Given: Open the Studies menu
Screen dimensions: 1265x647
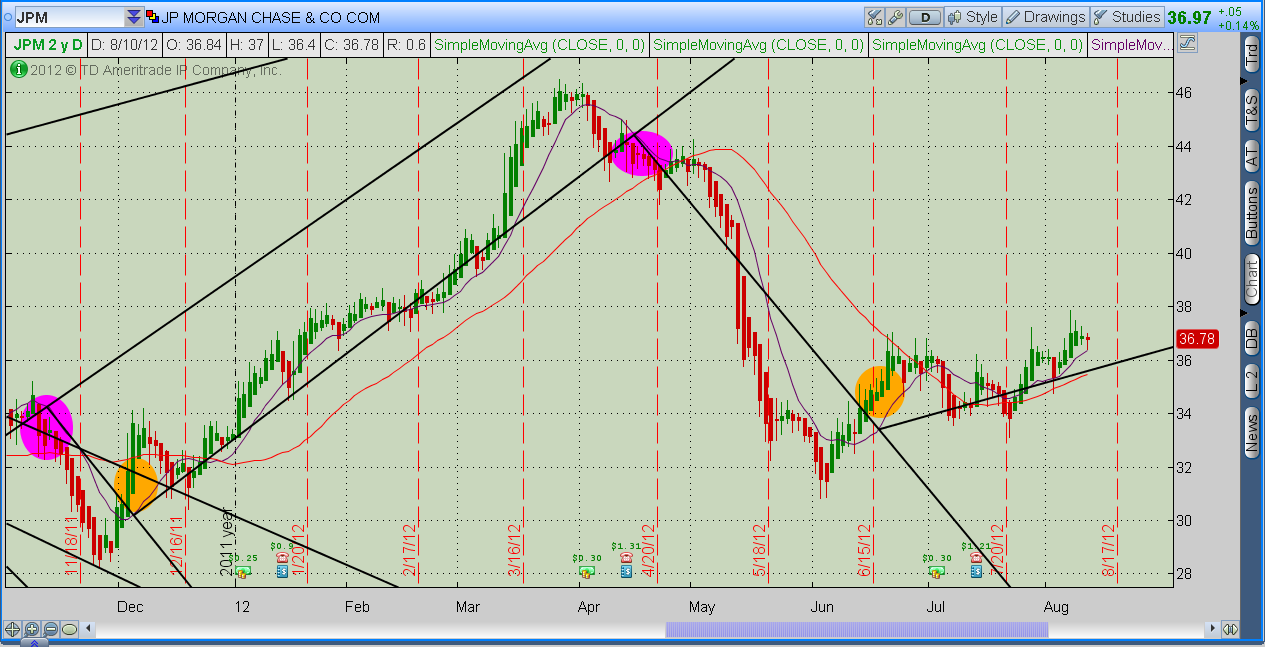Looking at the screenshot, I should pyautogui.click(x=1127, y=17).
